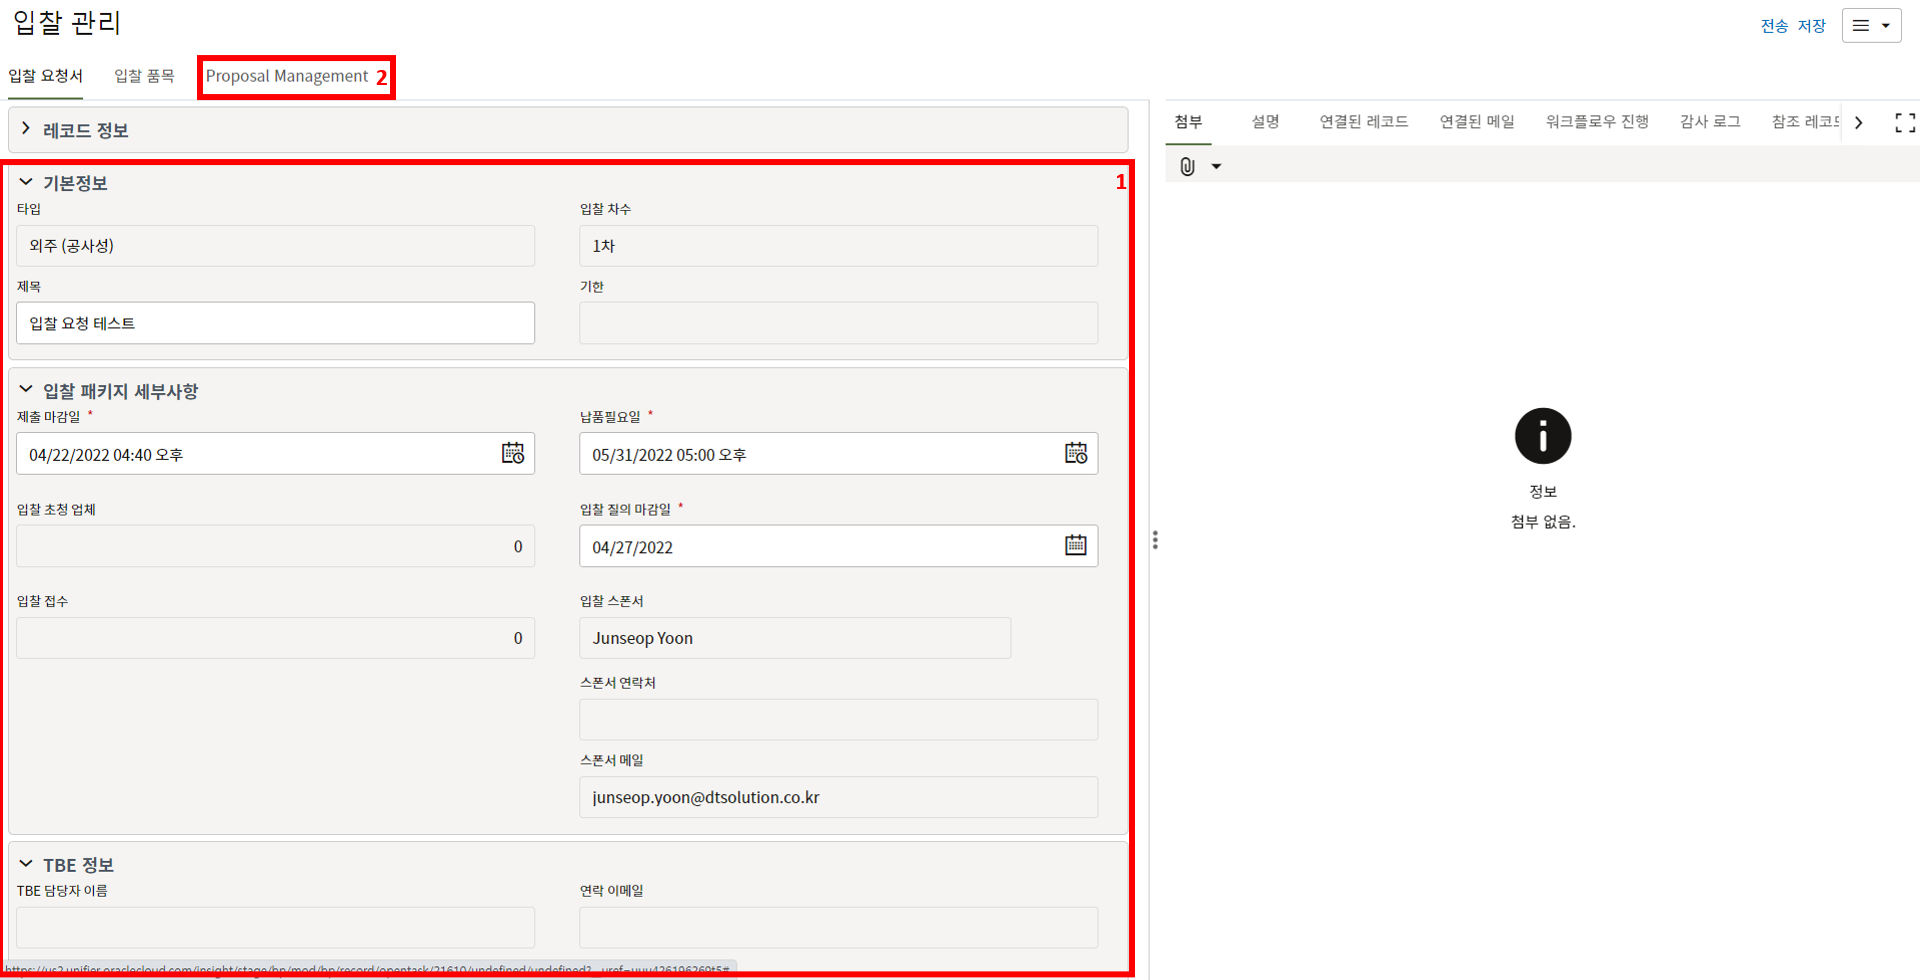The width and height of the screenshot is (1920, 980).
Task: Open the 워크플로우 진행 tab
Action: point(1596,122)
